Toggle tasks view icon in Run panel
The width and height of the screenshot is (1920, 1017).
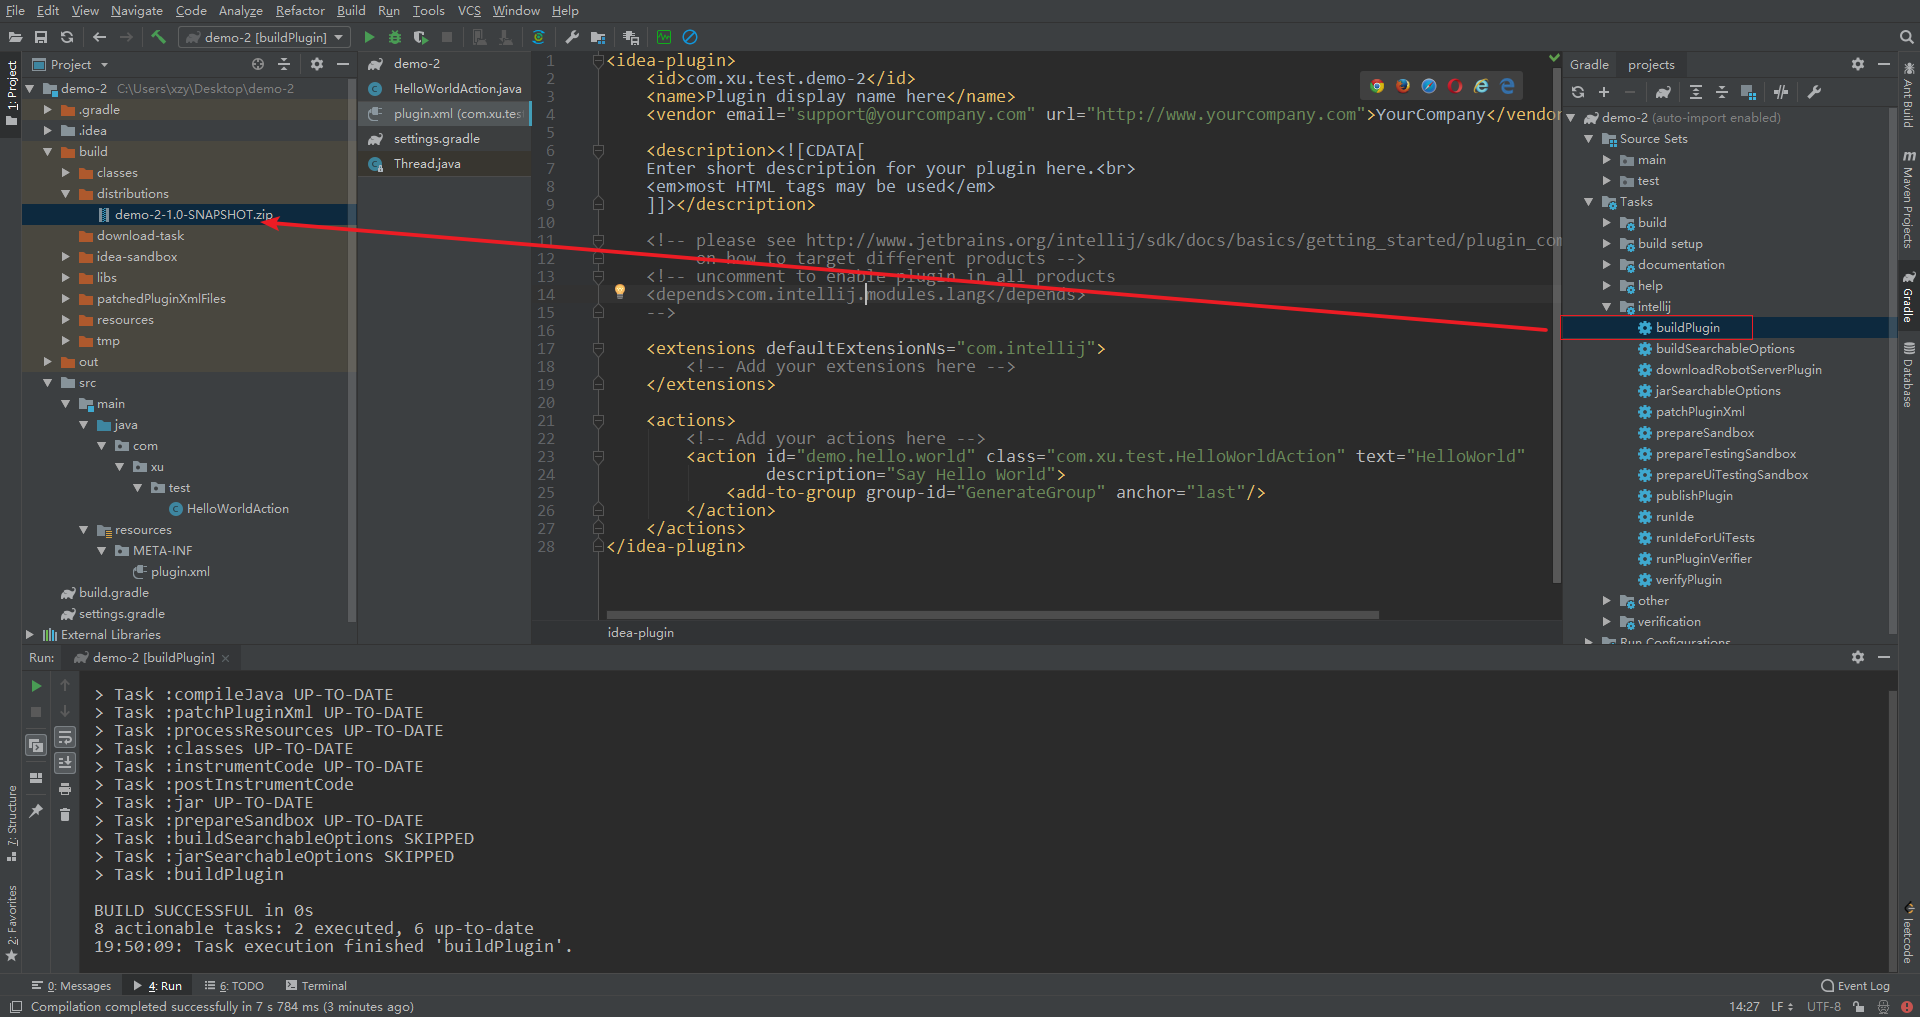point(36,746)
